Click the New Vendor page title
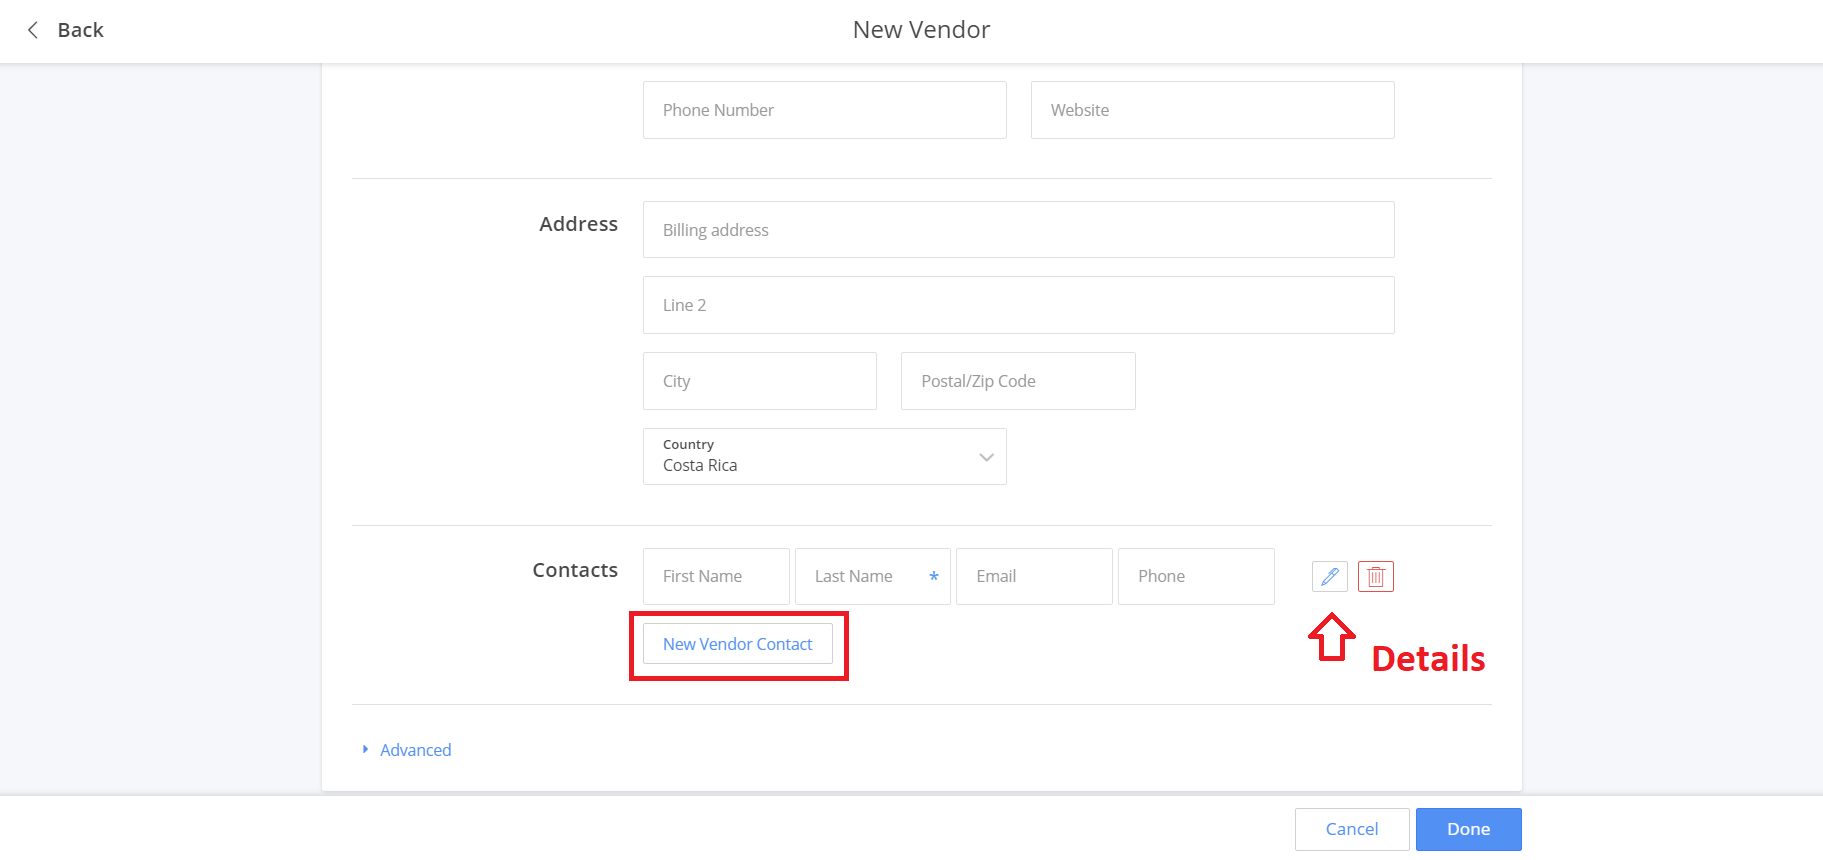The height and width of the screenshot is (860, 1823). click(921, 30)
